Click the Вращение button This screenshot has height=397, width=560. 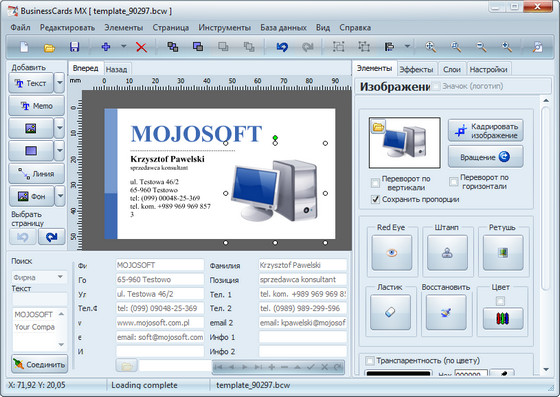pos(486,157)
